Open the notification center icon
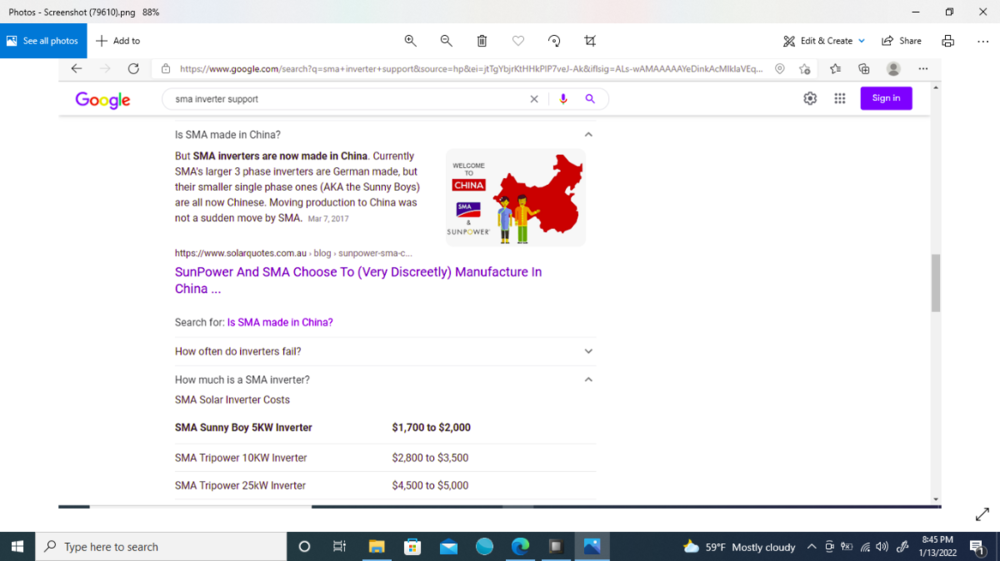The image size is (1000, 561). [976, 546]
